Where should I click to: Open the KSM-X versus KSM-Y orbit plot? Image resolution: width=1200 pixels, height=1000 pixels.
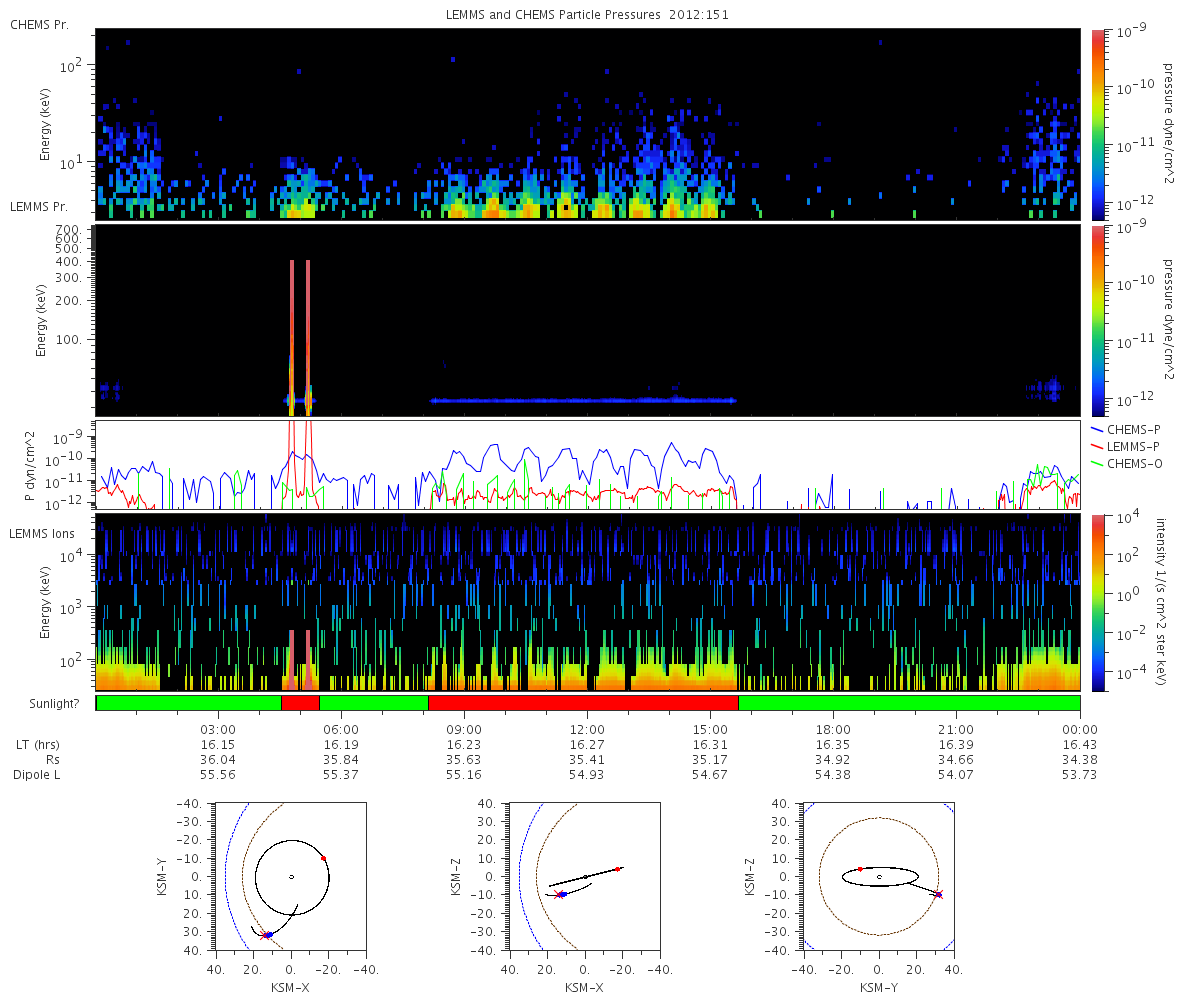coord(291,877)
